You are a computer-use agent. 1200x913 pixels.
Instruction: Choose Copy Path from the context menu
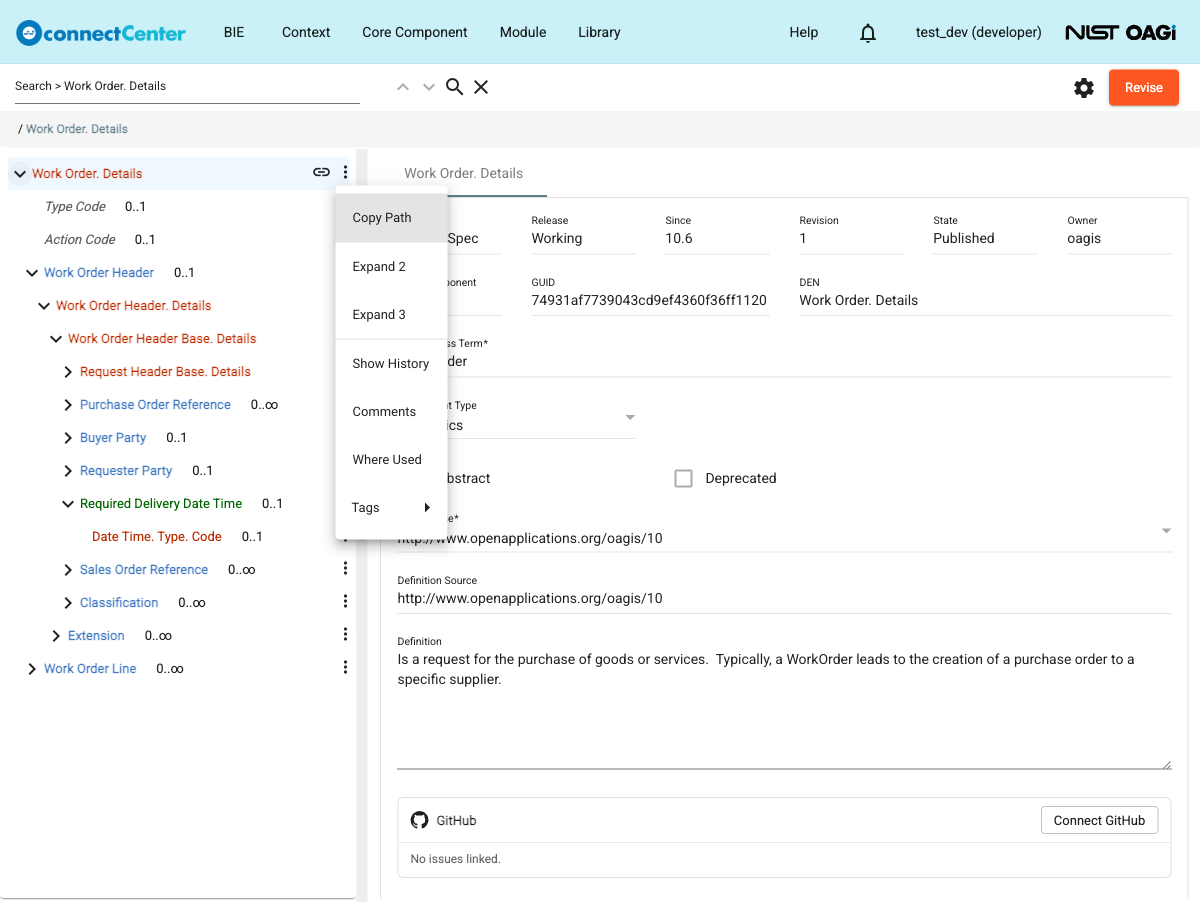391,218
